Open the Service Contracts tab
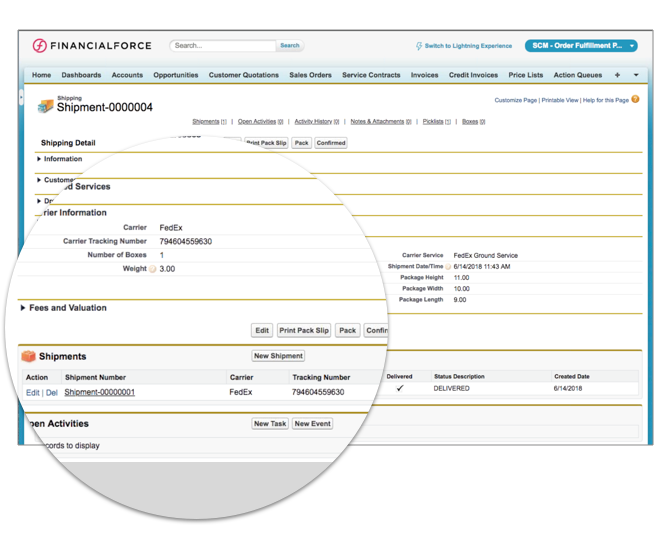This screenshot has height=543, width=670. tap(371, 75)
